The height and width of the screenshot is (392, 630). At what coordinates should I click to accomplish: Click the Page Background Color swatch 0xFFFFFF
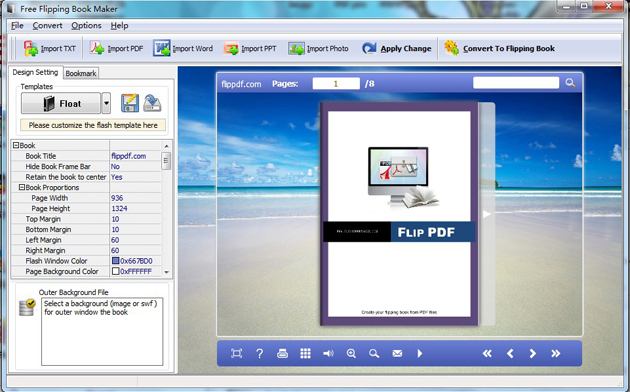[x=116, y=271]
